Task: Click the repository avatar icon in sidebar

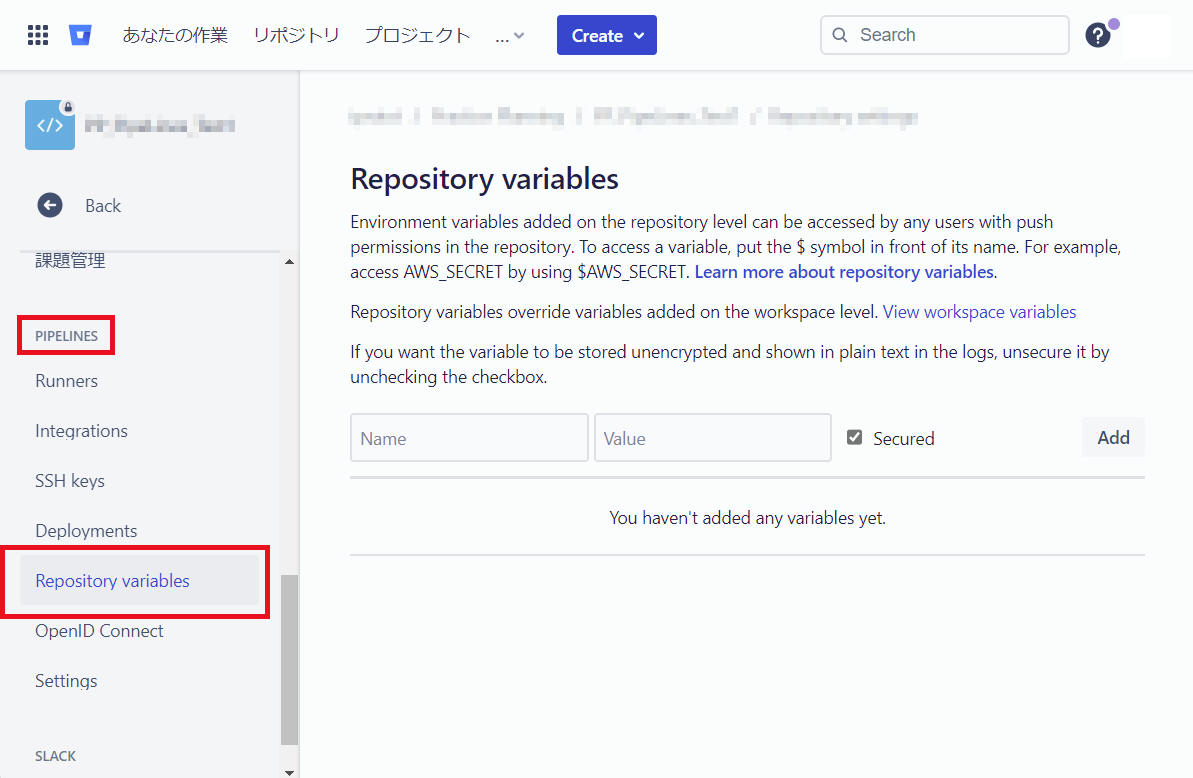Action: [51, 124]
